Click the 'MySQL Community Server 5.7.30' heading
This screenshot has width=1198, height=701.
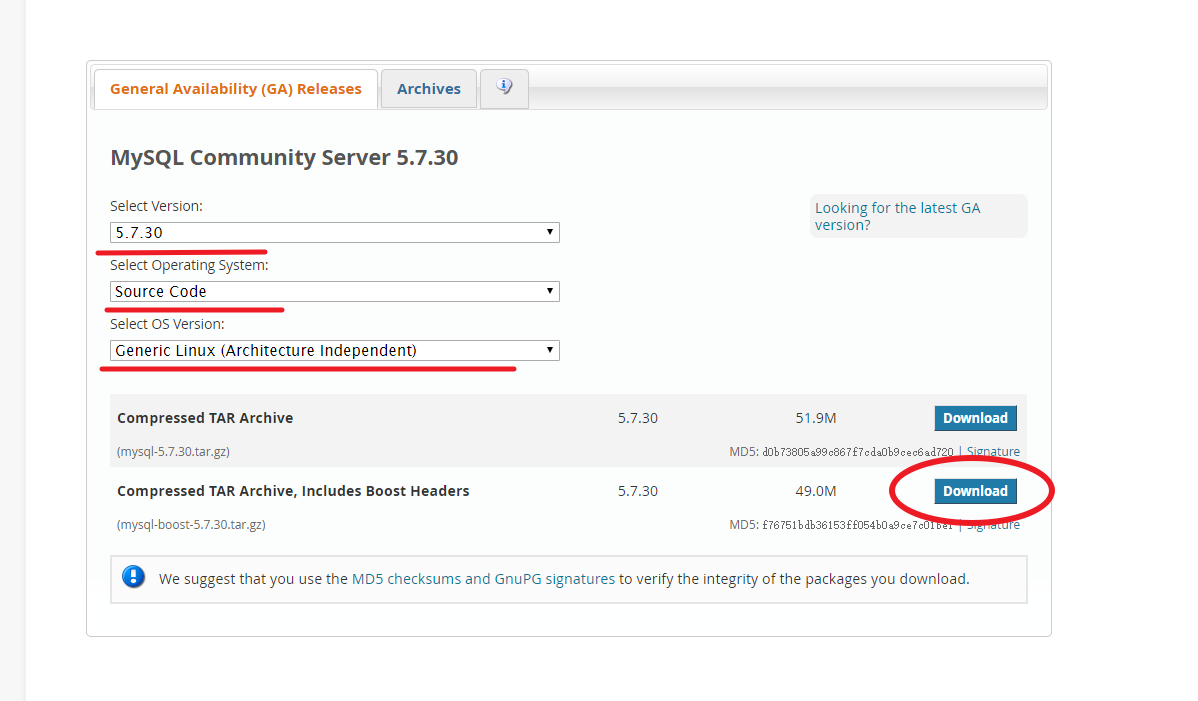pyautogui.click(x=284, y=157)
